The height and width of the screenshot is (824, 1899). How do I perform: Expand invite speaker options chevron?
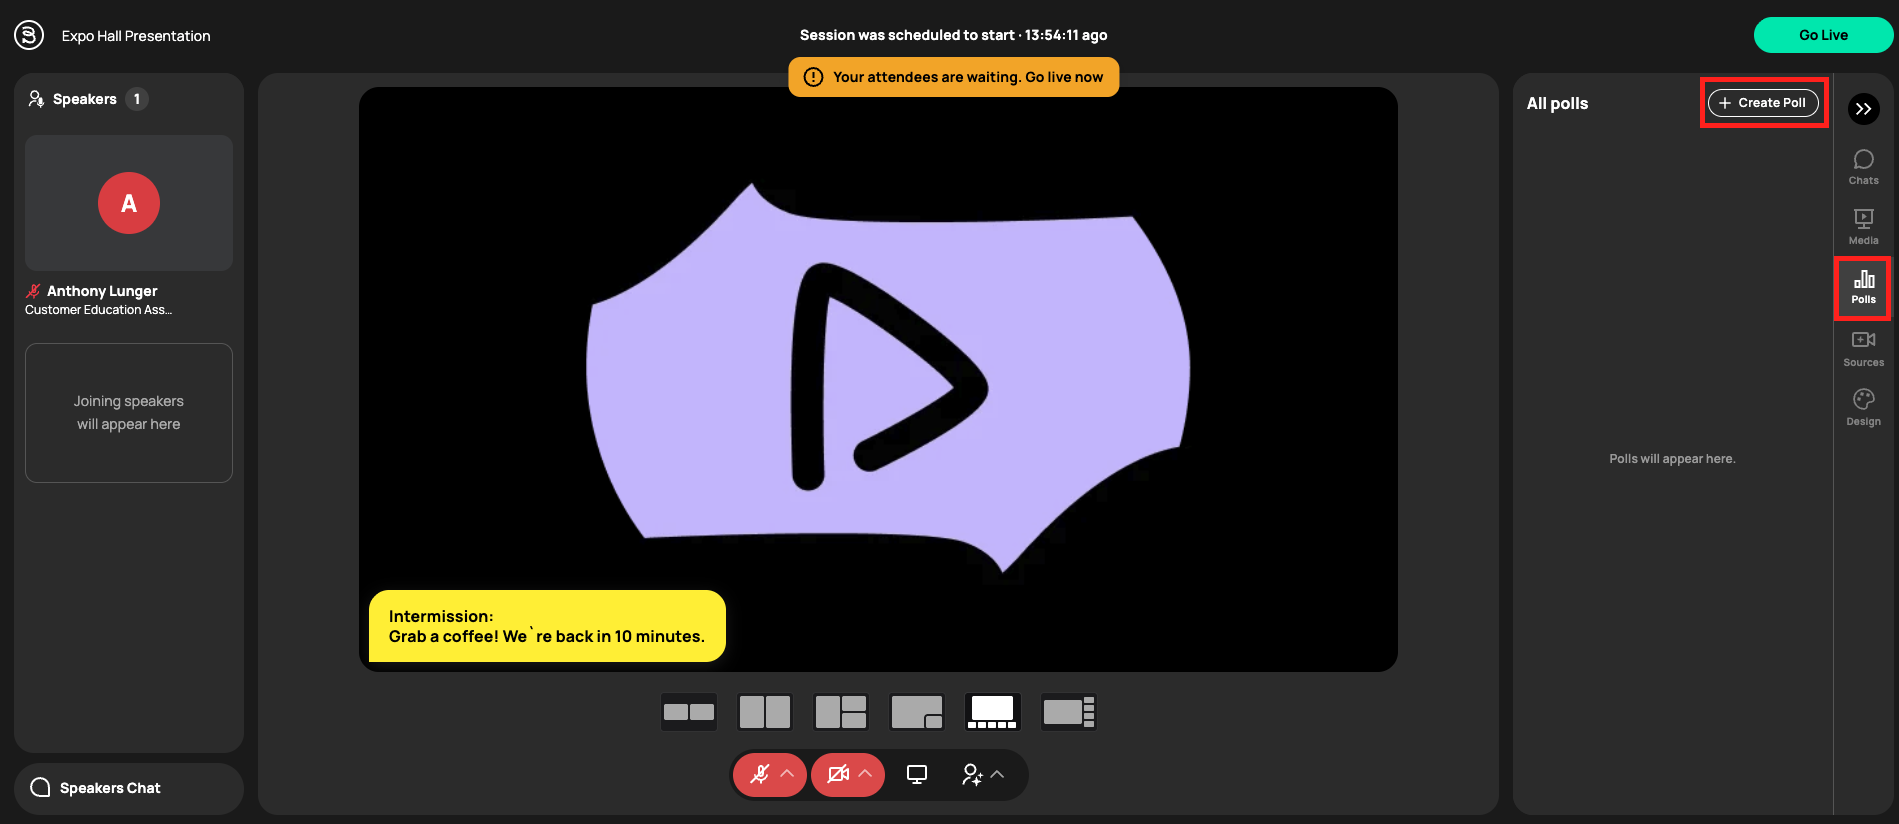click(x=997, y=774)
